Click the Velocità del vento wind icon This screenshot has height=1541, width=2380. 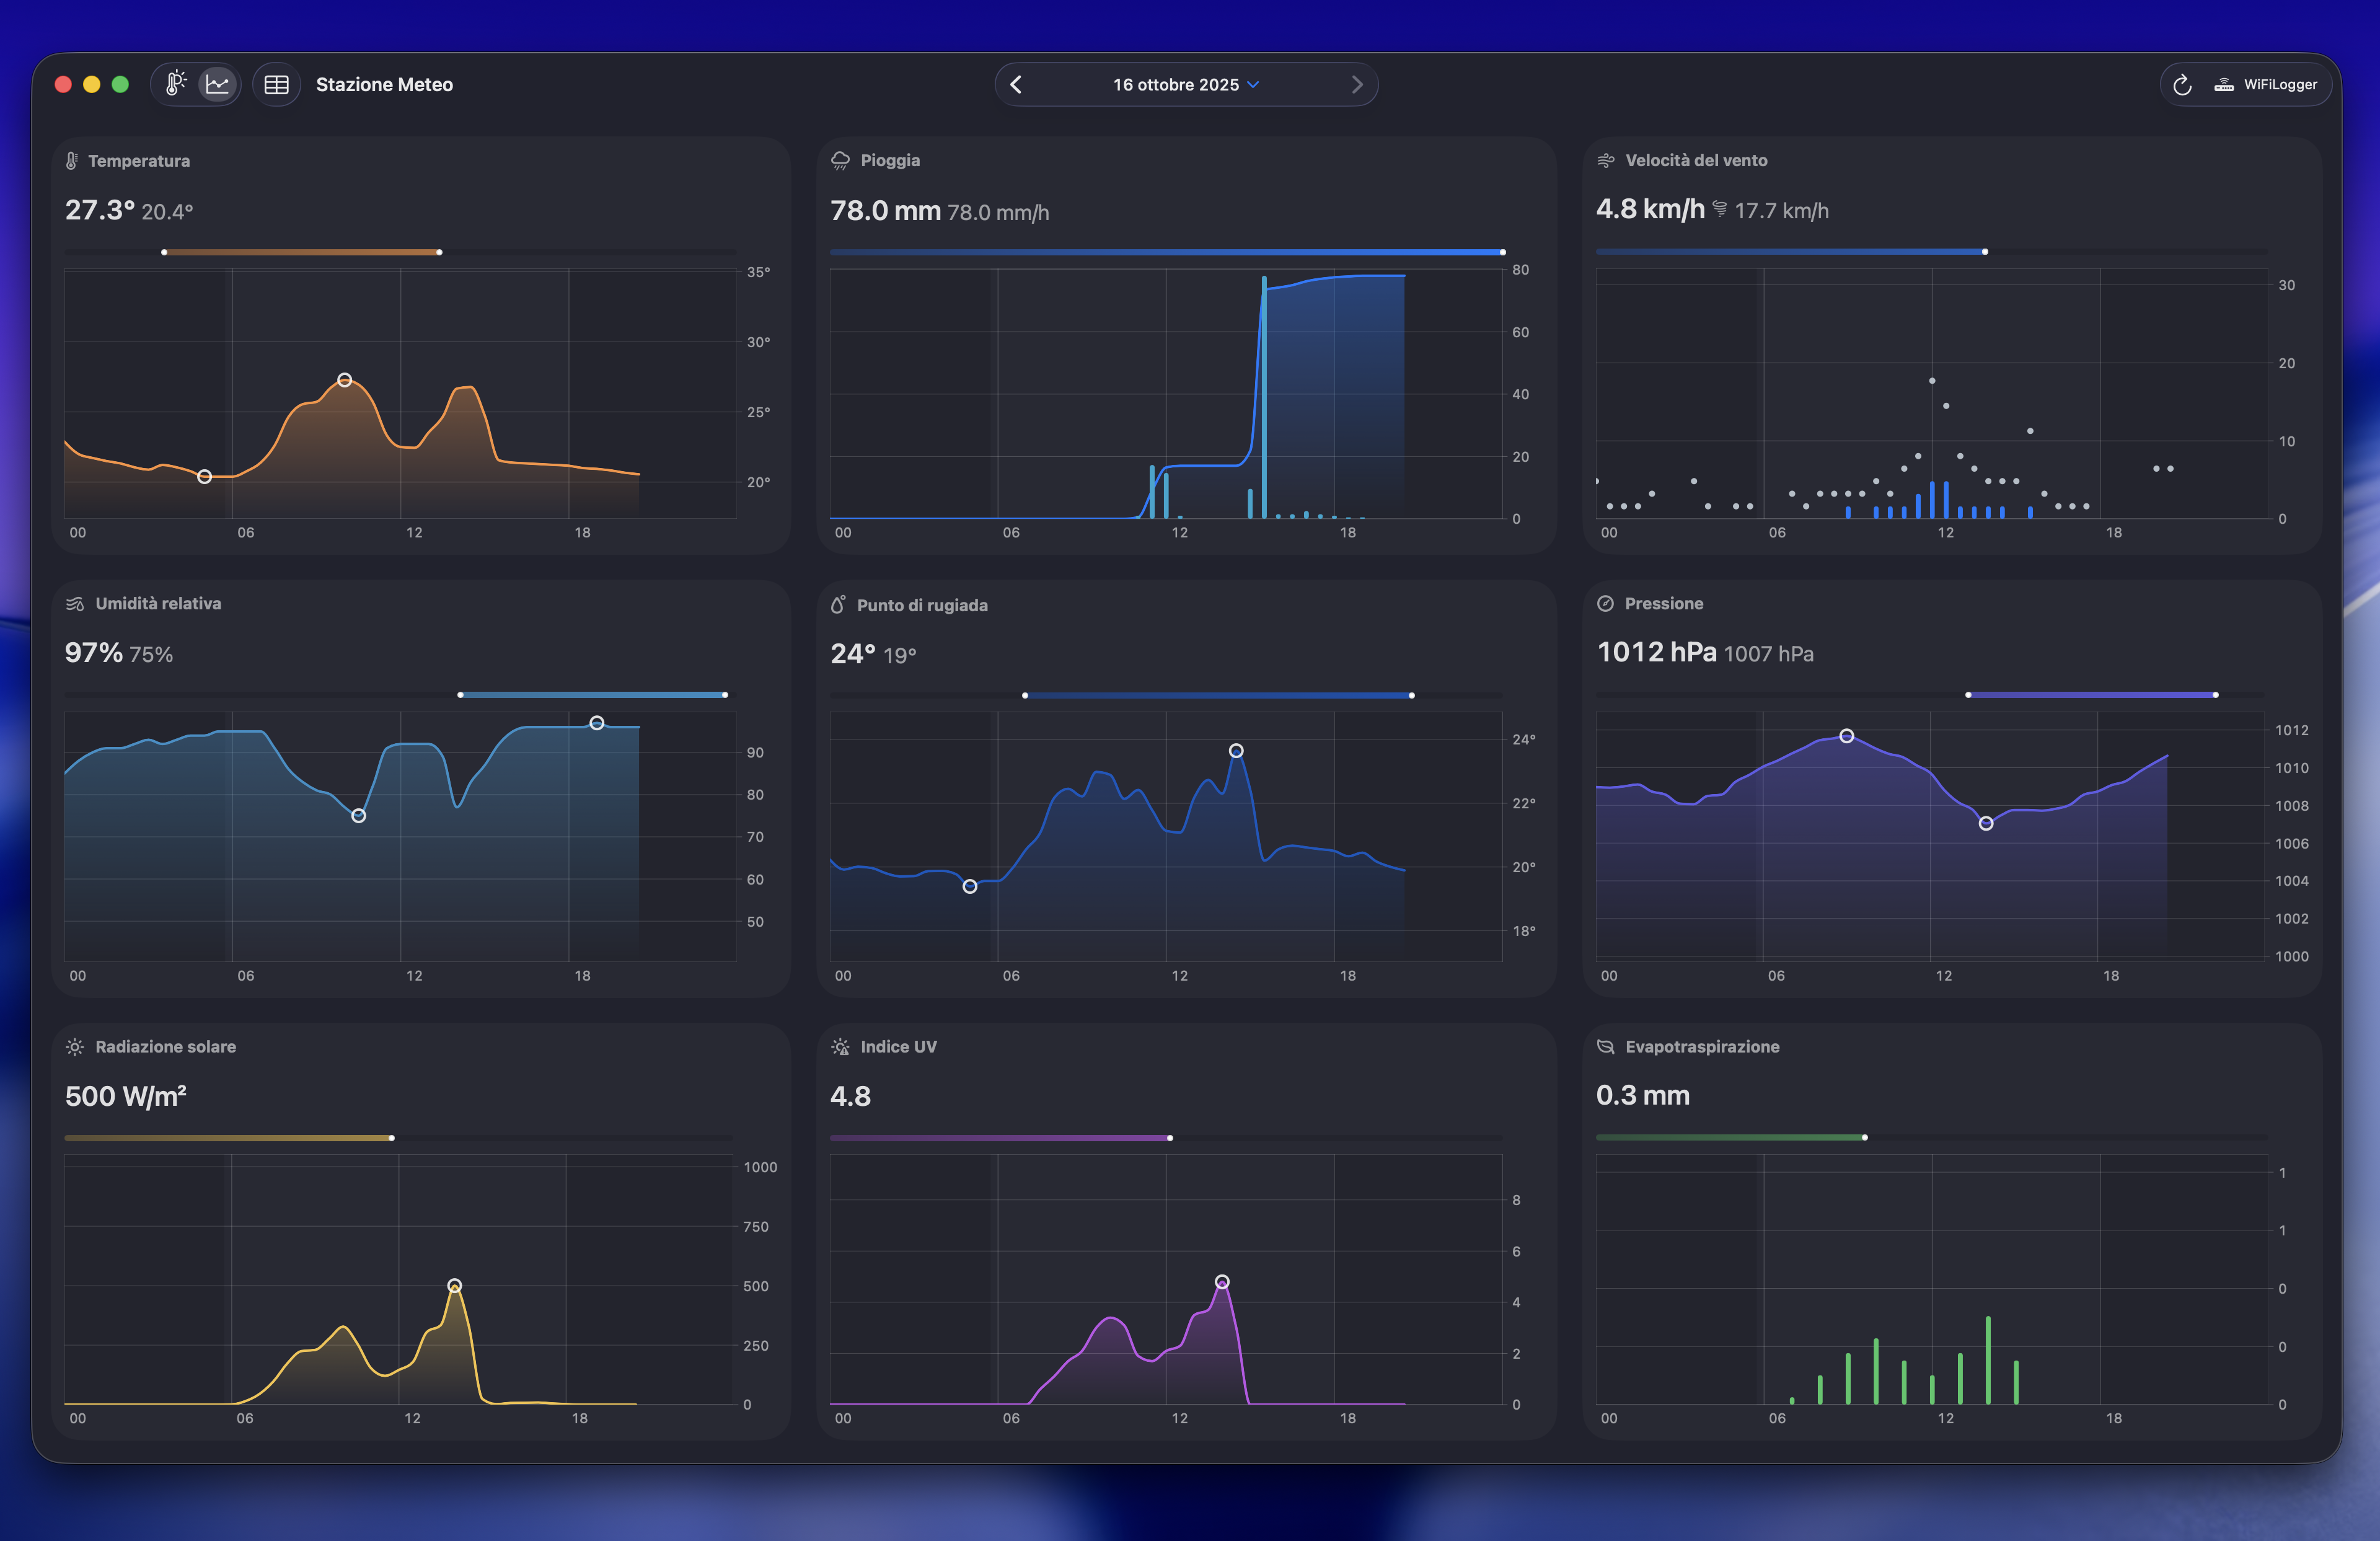1606,161
